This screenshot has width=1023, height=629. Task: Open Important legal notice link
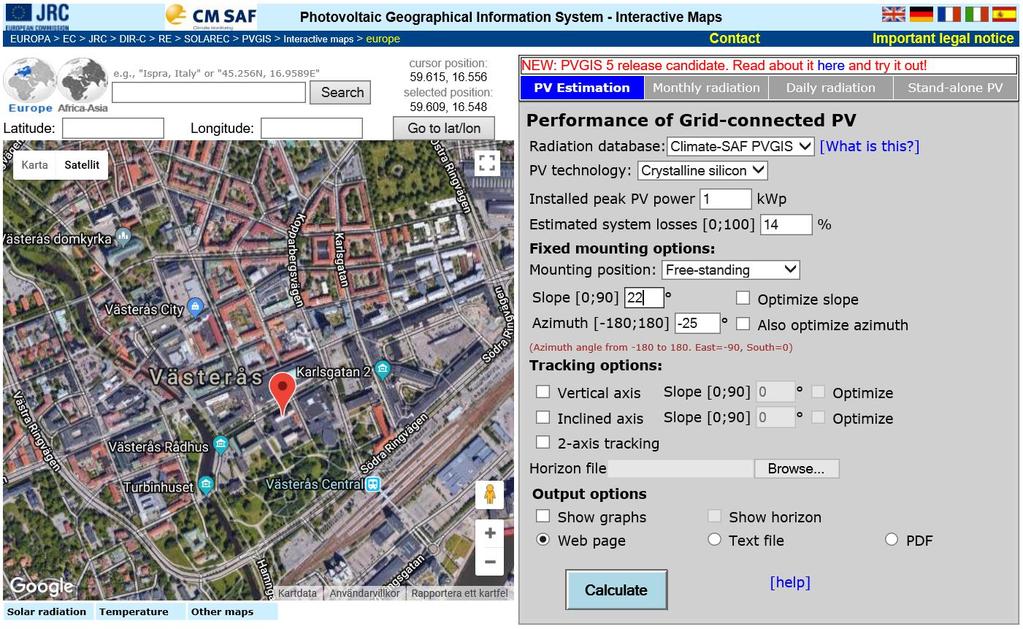point(943,38)
